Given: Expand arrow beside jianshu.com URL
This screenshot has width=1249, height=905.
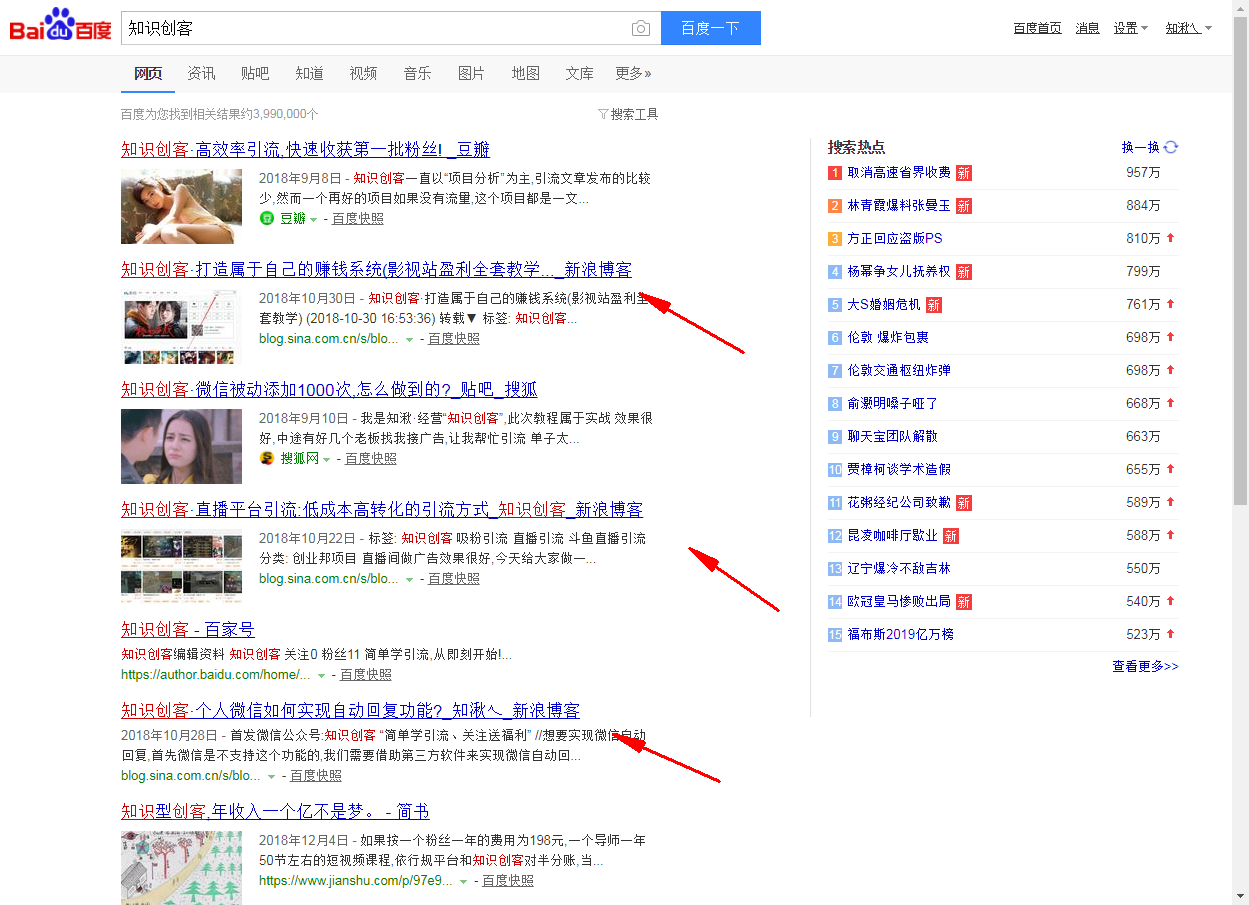Looking at the screenshot, I should (x=463, y=882).
